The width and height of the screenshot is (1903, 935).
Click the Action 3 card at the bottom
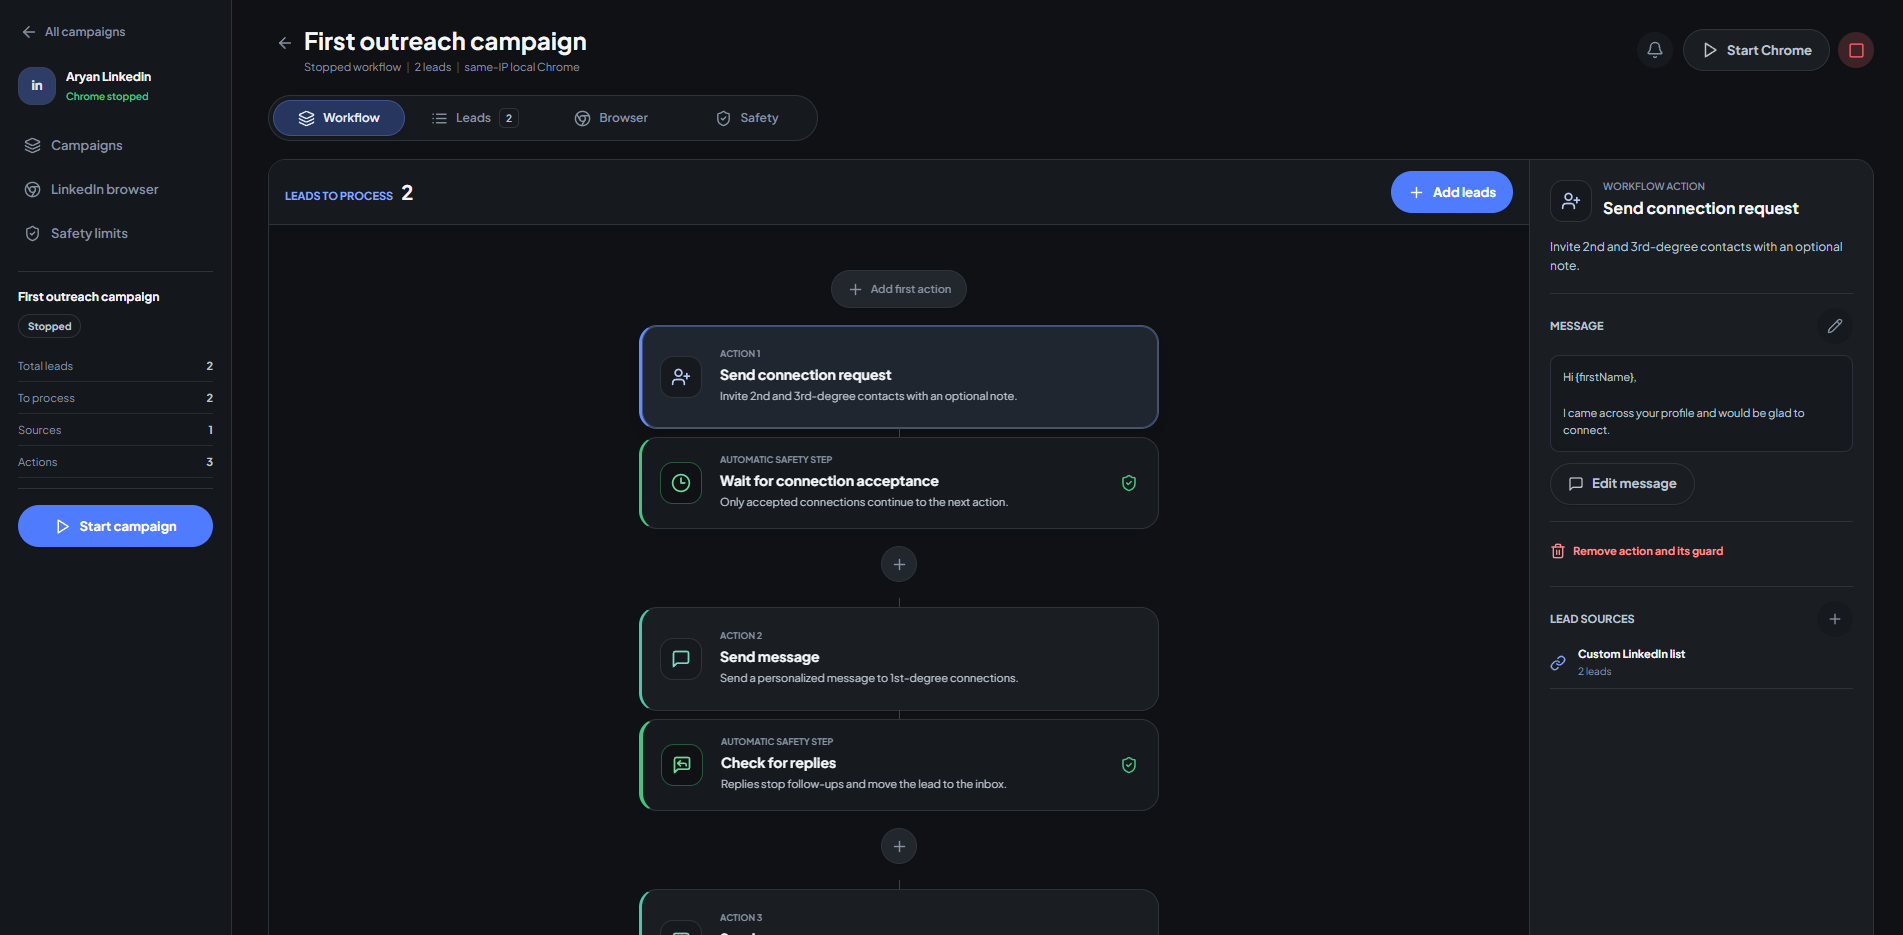pos(899,912)
